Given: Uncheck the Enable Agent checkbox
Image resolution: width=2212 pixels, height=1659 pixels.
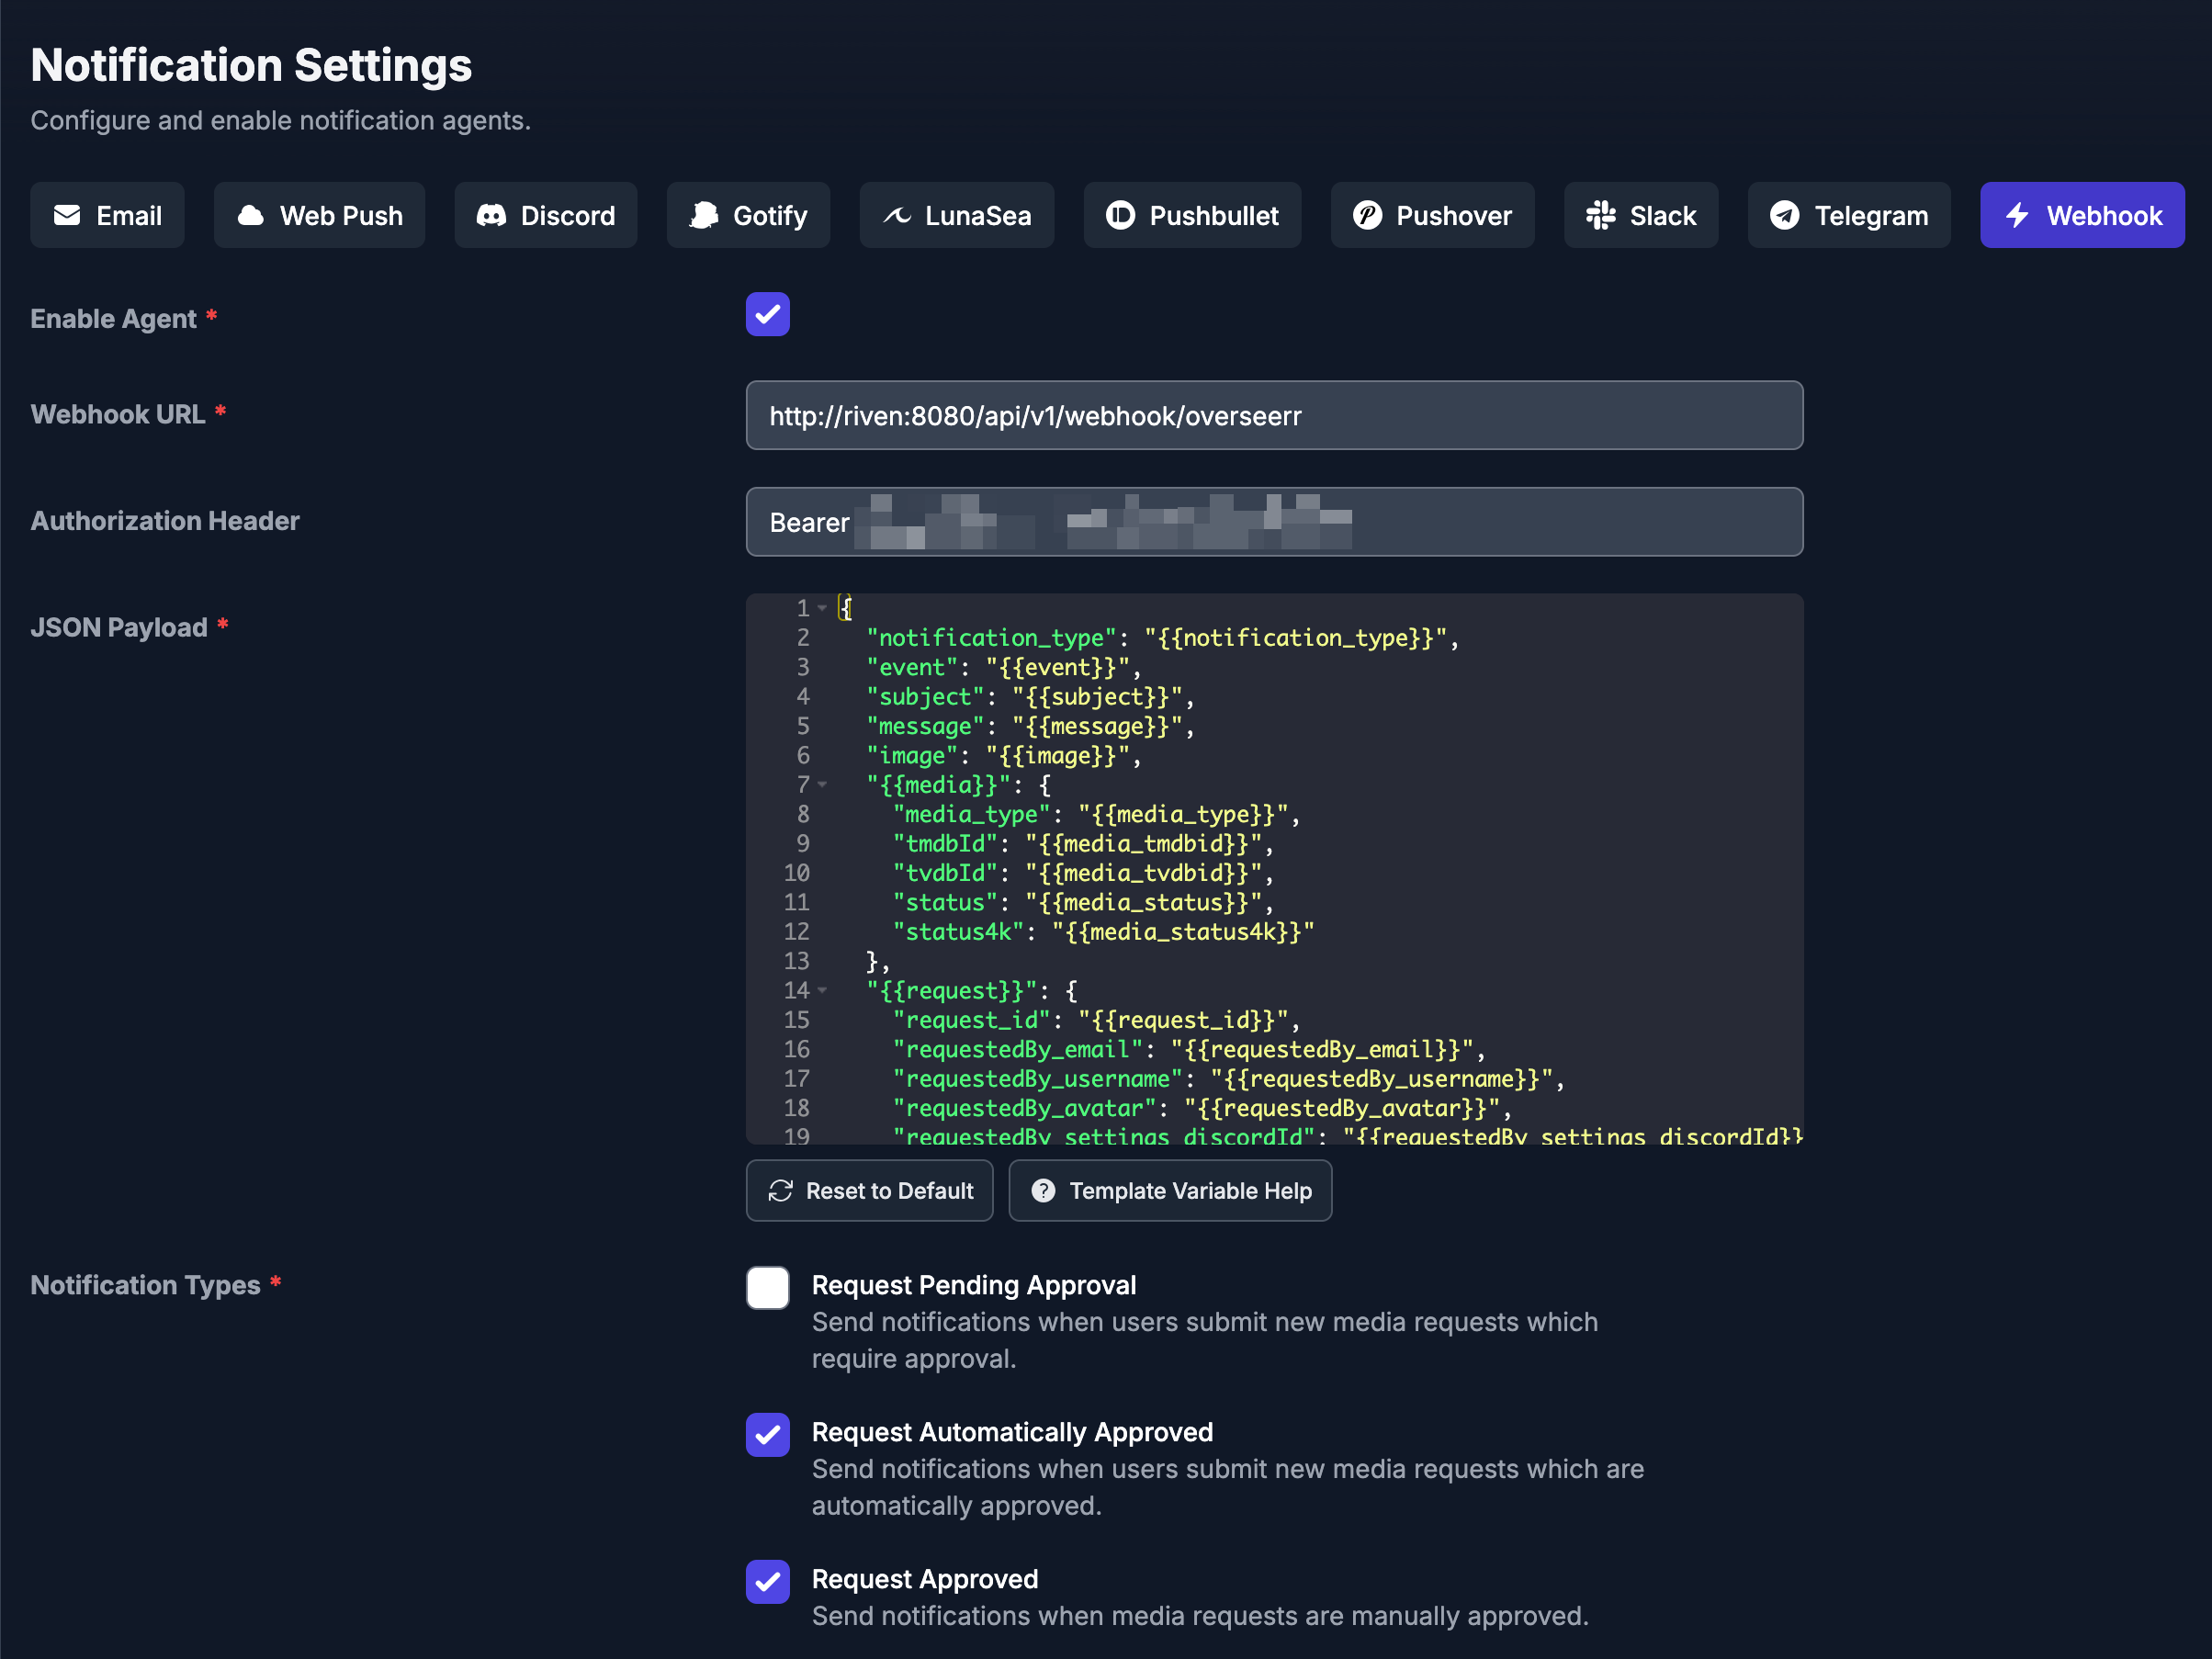Looking at the screenshot, I should [767, 314].
